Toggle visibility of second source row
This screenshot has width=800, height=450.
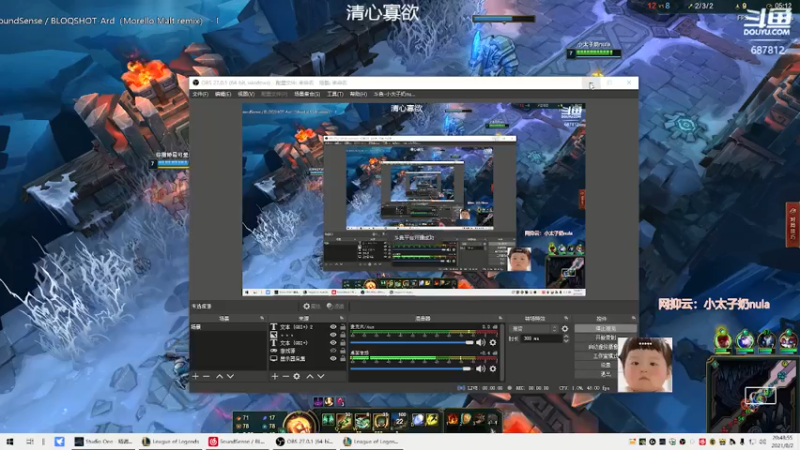(x=333, y=335)
